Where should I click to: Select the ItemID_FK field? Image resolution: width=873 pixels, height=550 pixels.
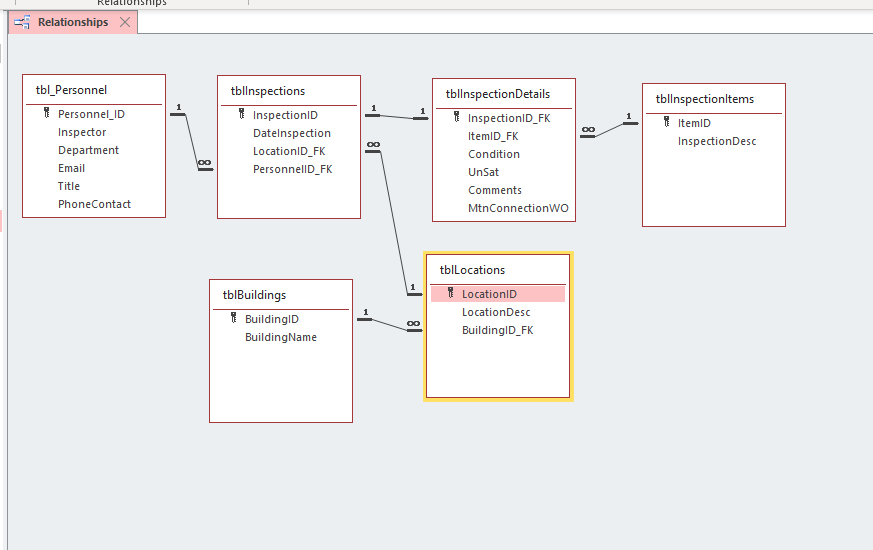point(493,136)
